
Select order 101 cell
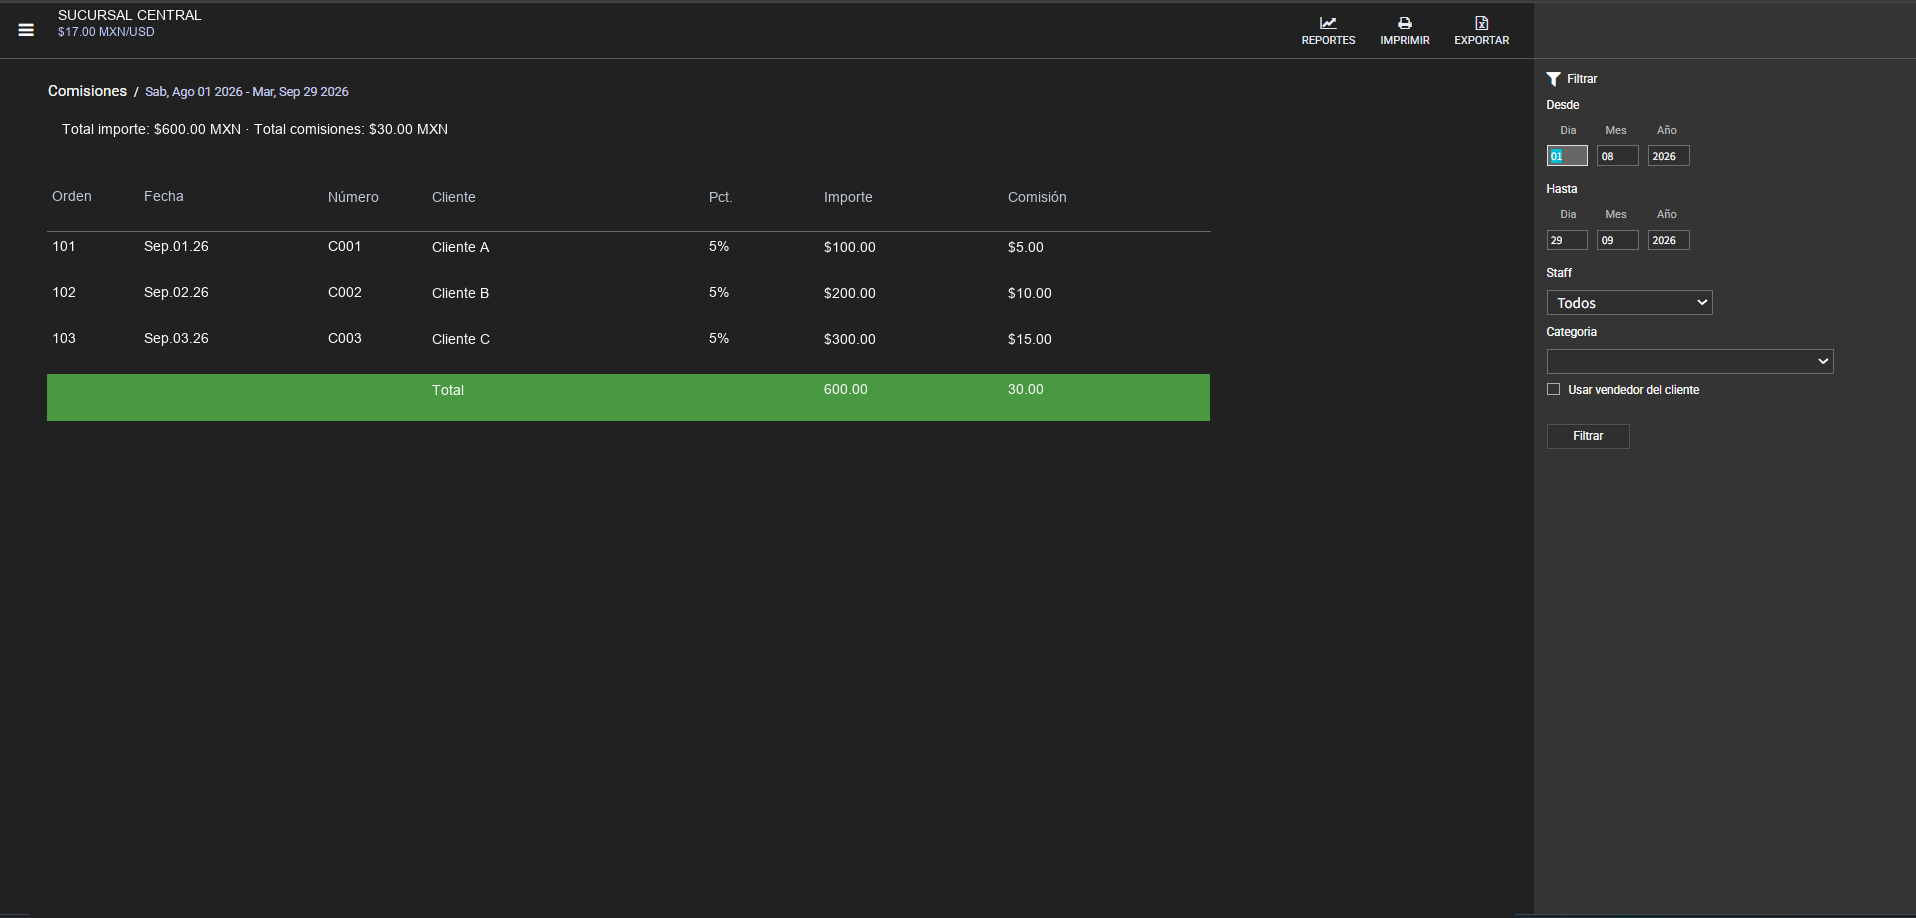(64, 246)
